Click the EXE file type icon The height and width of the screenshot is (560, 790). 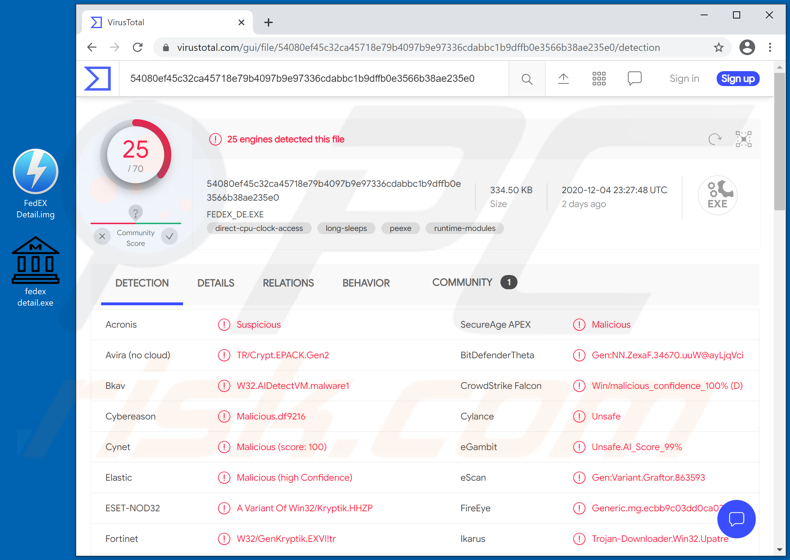(x=717, y=195)
